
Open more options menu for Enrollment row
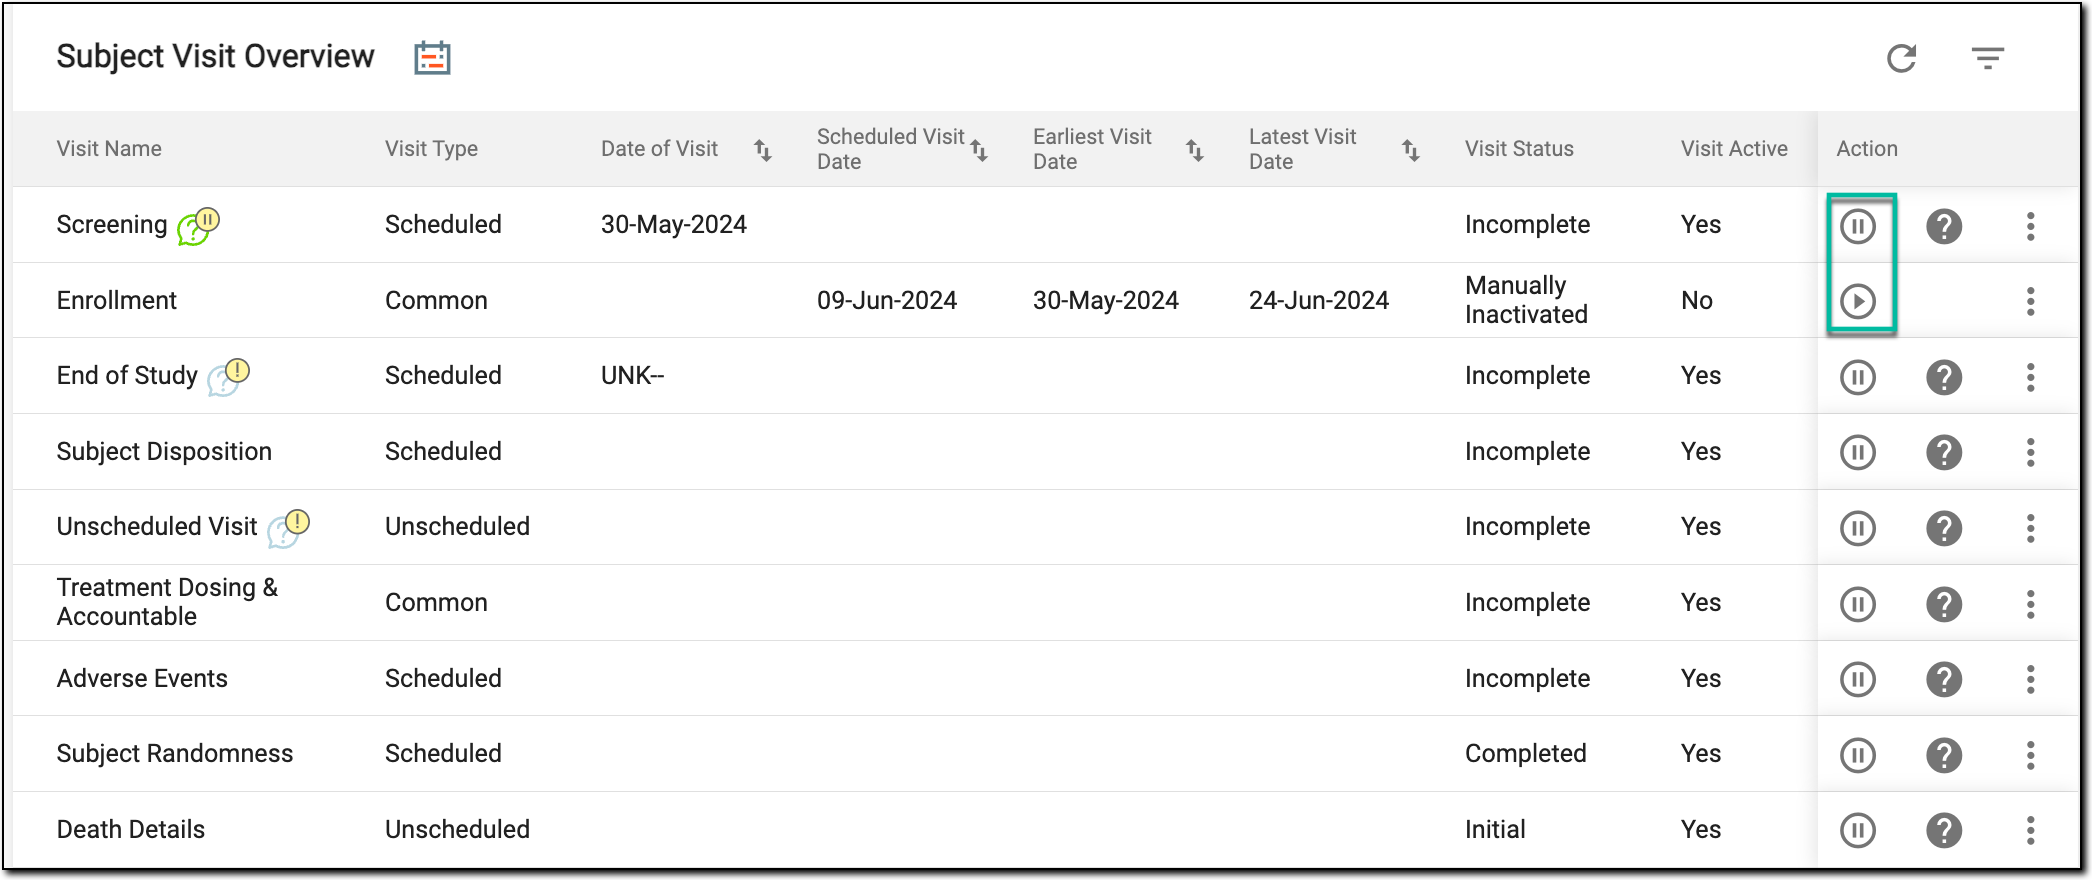coord(2030,301)
